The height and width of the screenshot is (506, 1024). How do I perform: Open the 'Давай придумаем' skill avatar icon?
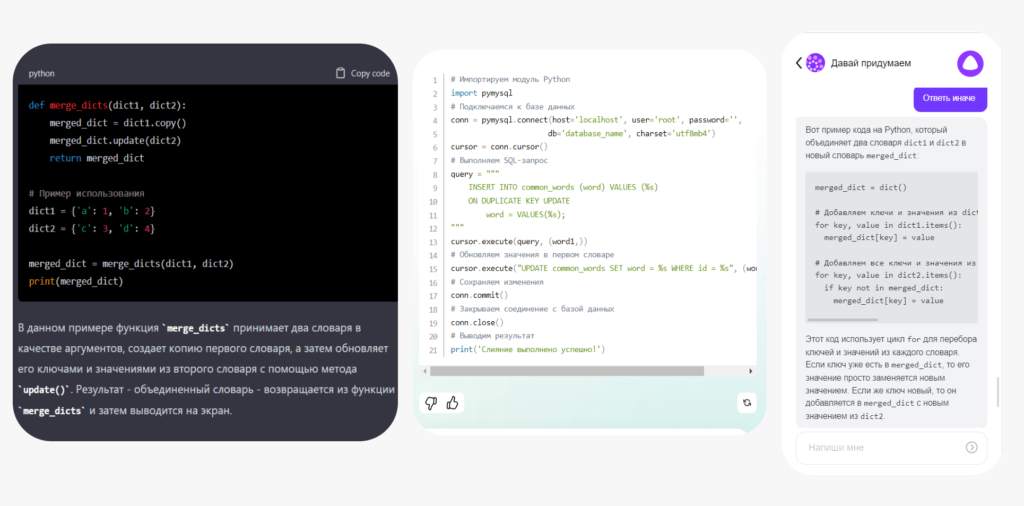pos(815,63)
